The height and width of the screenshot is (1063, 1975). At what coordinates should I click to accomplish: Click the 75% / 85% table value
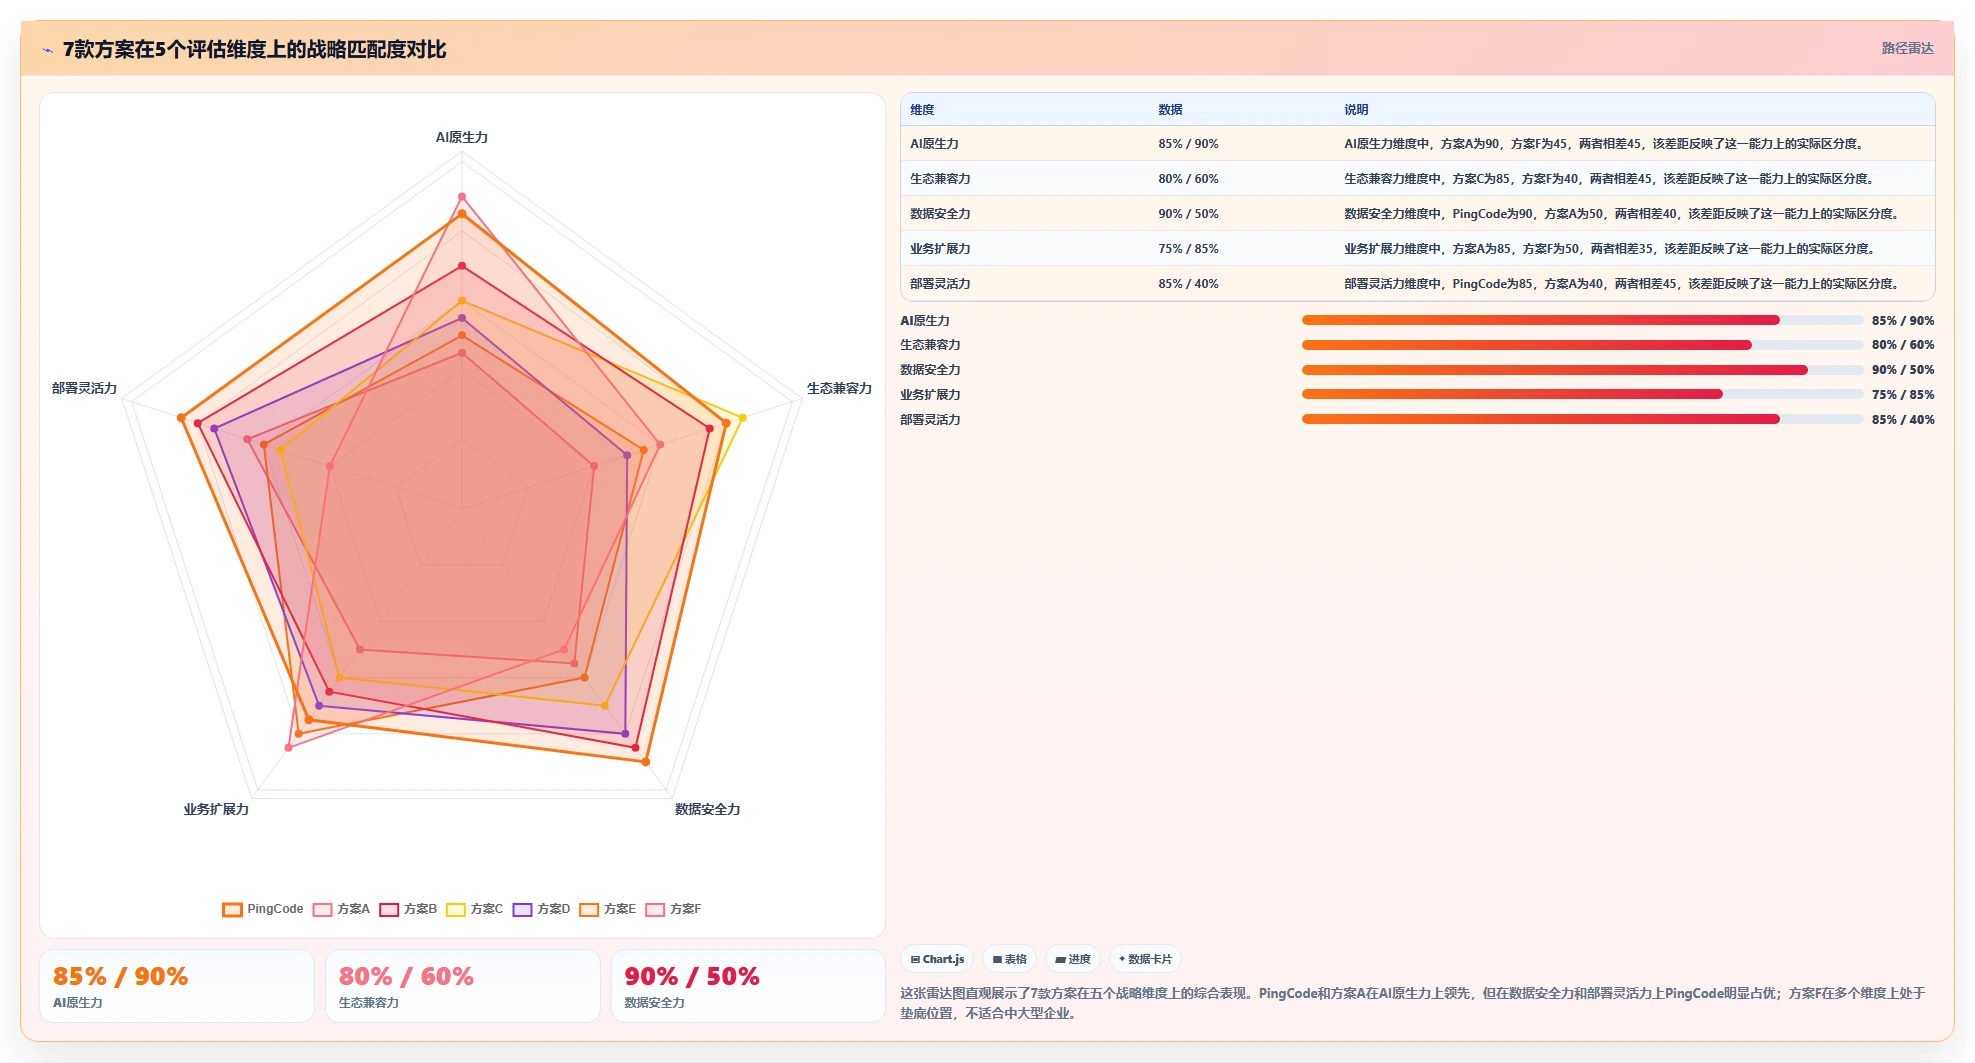point(1188,249)
